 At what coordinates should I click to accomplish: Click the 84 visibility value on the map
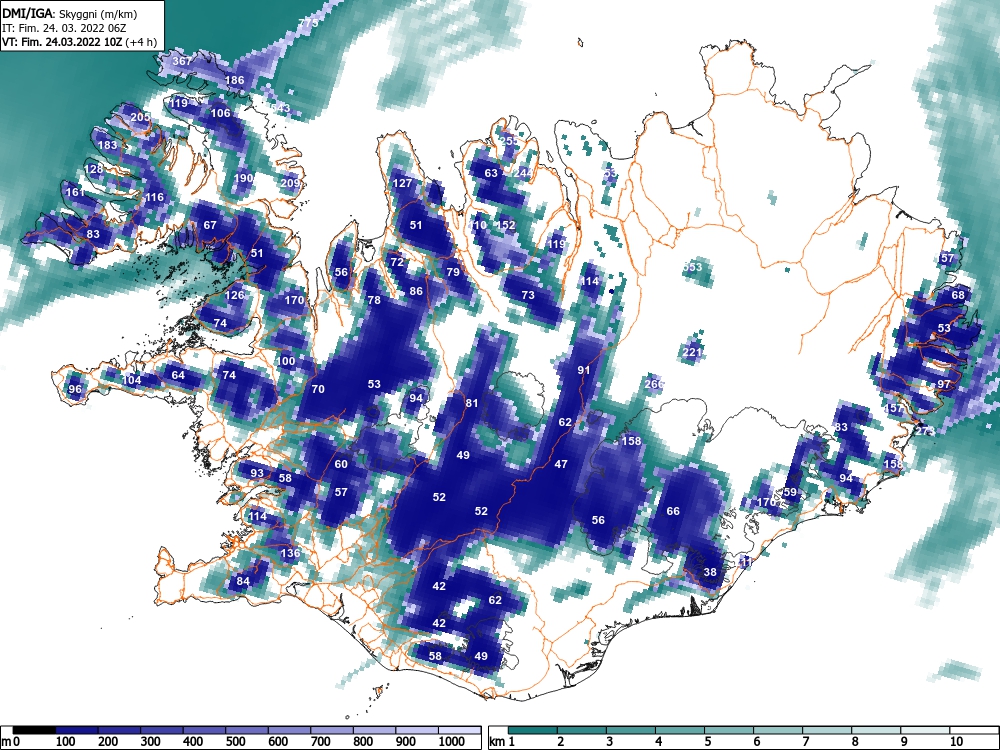click(243, 581)
